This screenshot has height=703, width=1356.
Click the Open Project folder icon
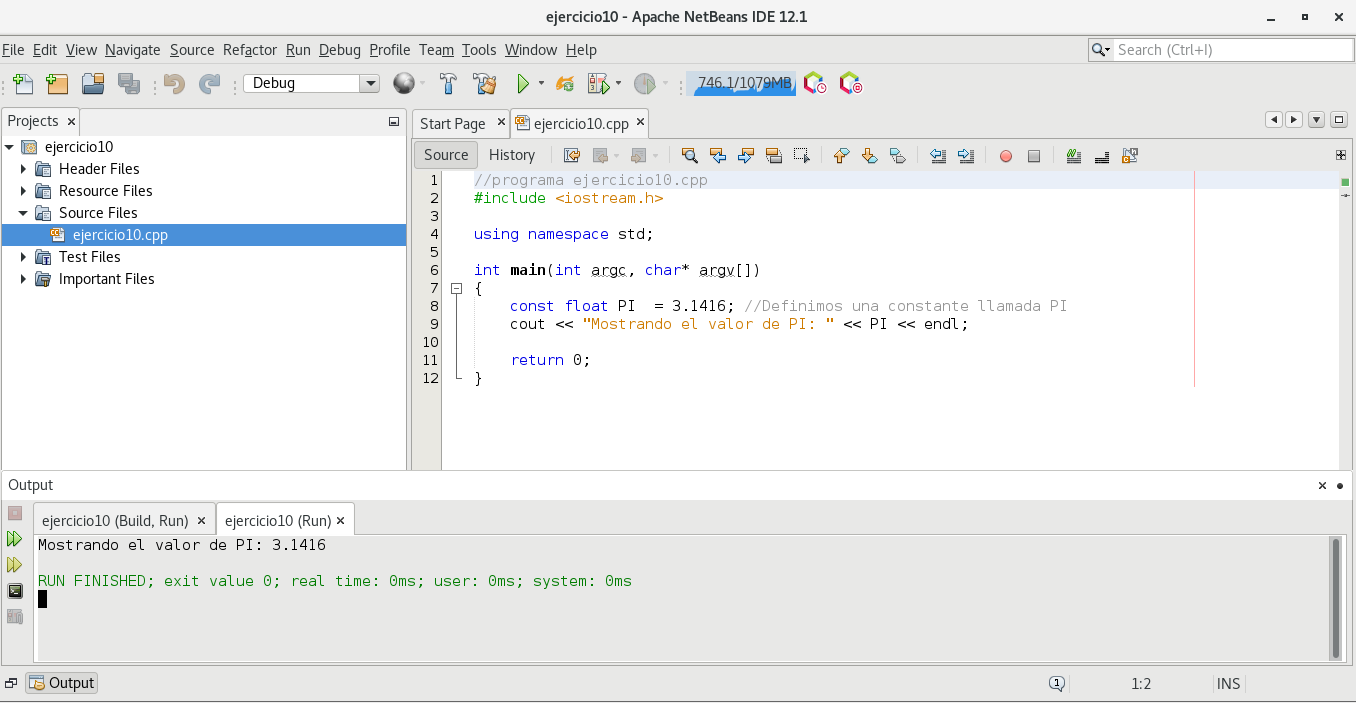pos(93,84)
